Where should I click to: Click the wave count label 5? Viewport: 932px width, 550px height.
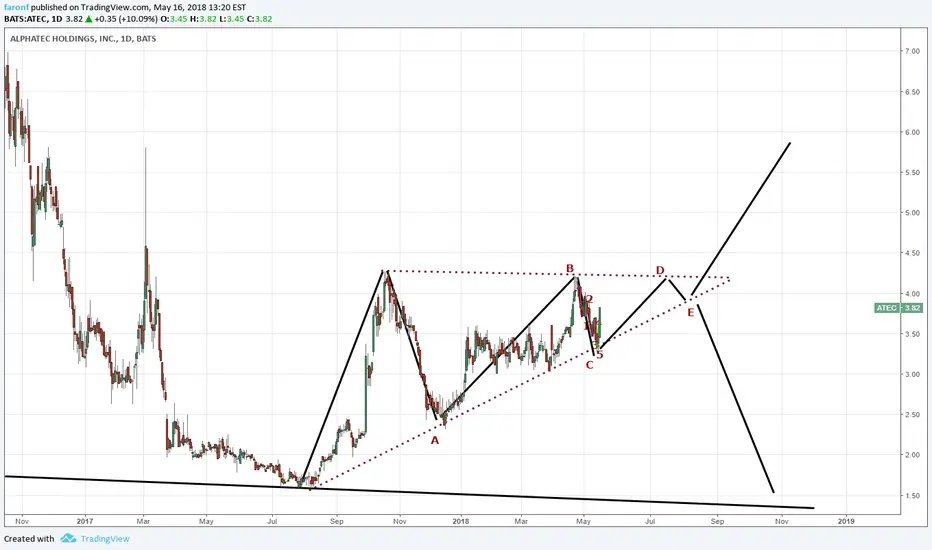(600, 355)
